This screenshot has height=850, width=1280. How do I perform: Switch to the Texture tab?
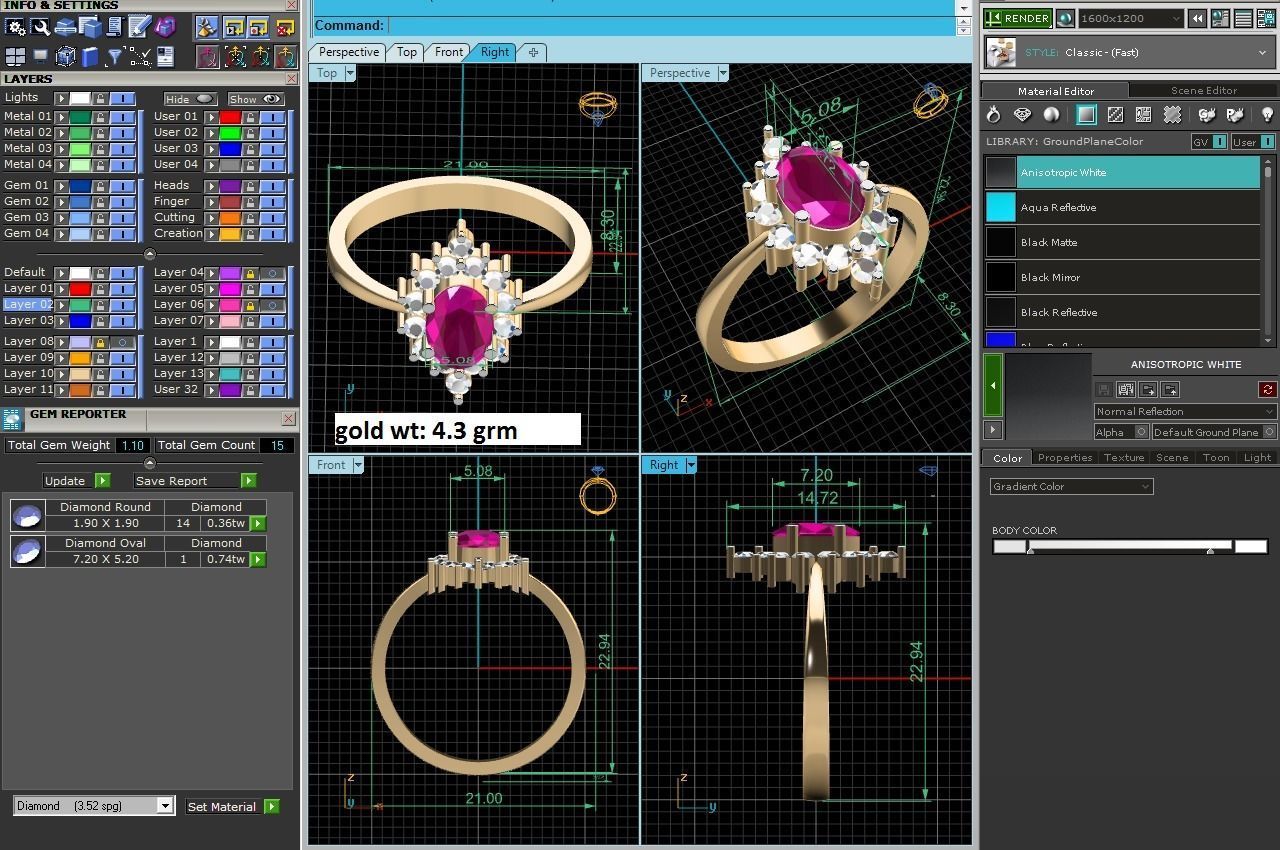[x=1123, y=457]
